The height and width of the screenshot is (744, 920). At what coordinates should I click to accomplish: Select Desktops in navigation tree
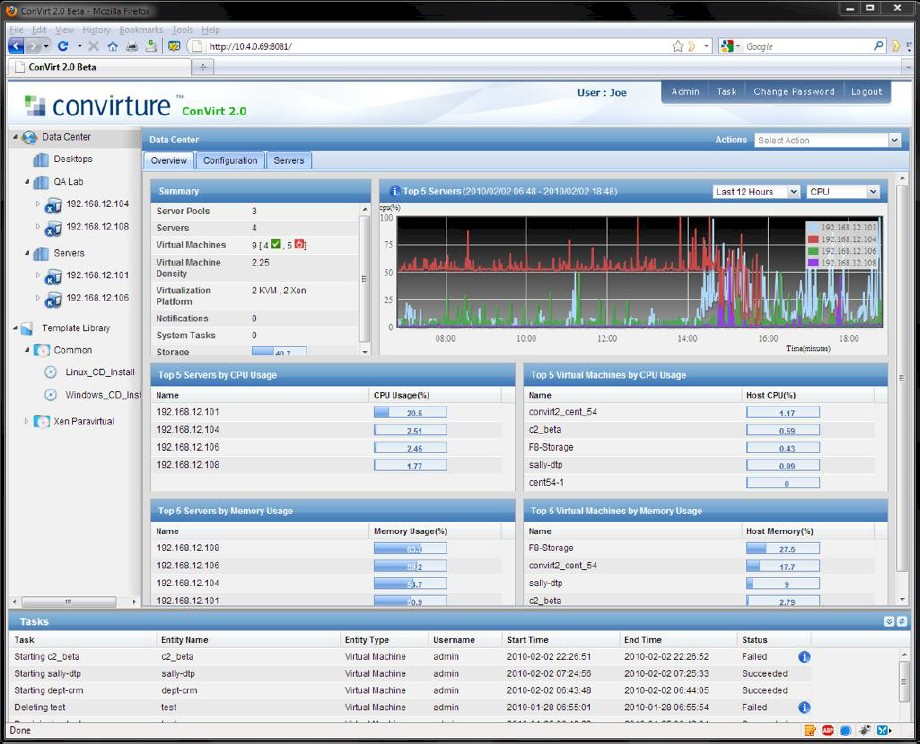(73, 159)
